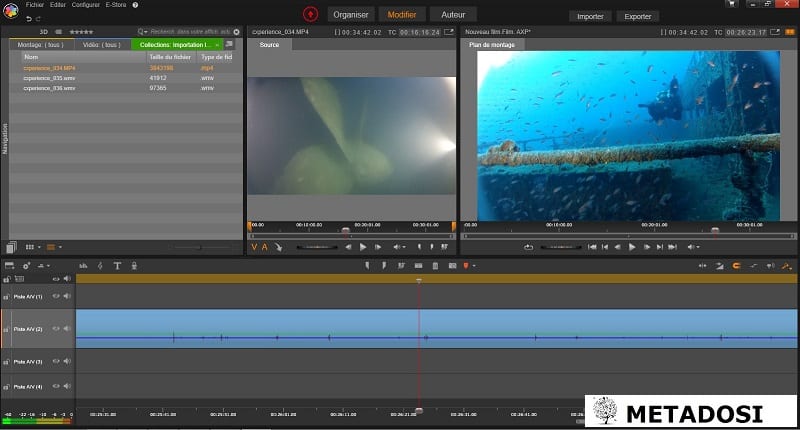
Task: Open the search options dropdown
Action: pos(142,32)
